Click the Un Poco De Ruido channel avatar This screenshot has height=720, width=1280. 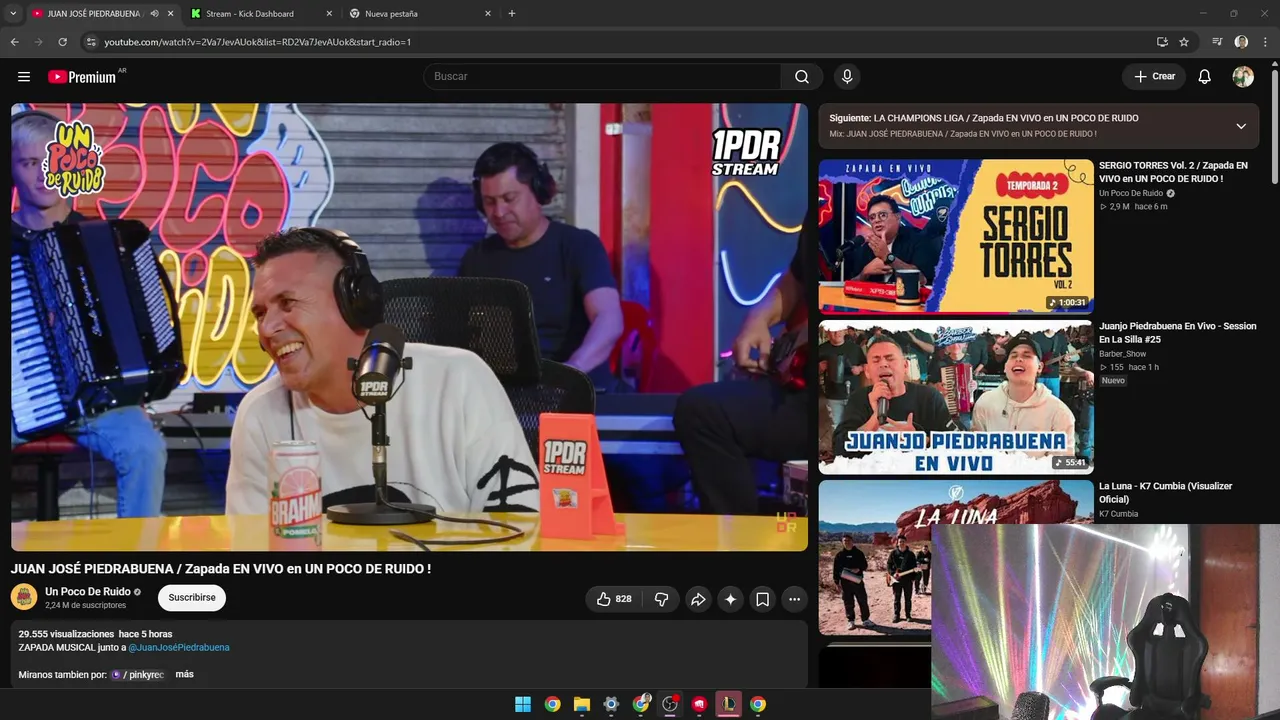(24, 597)
